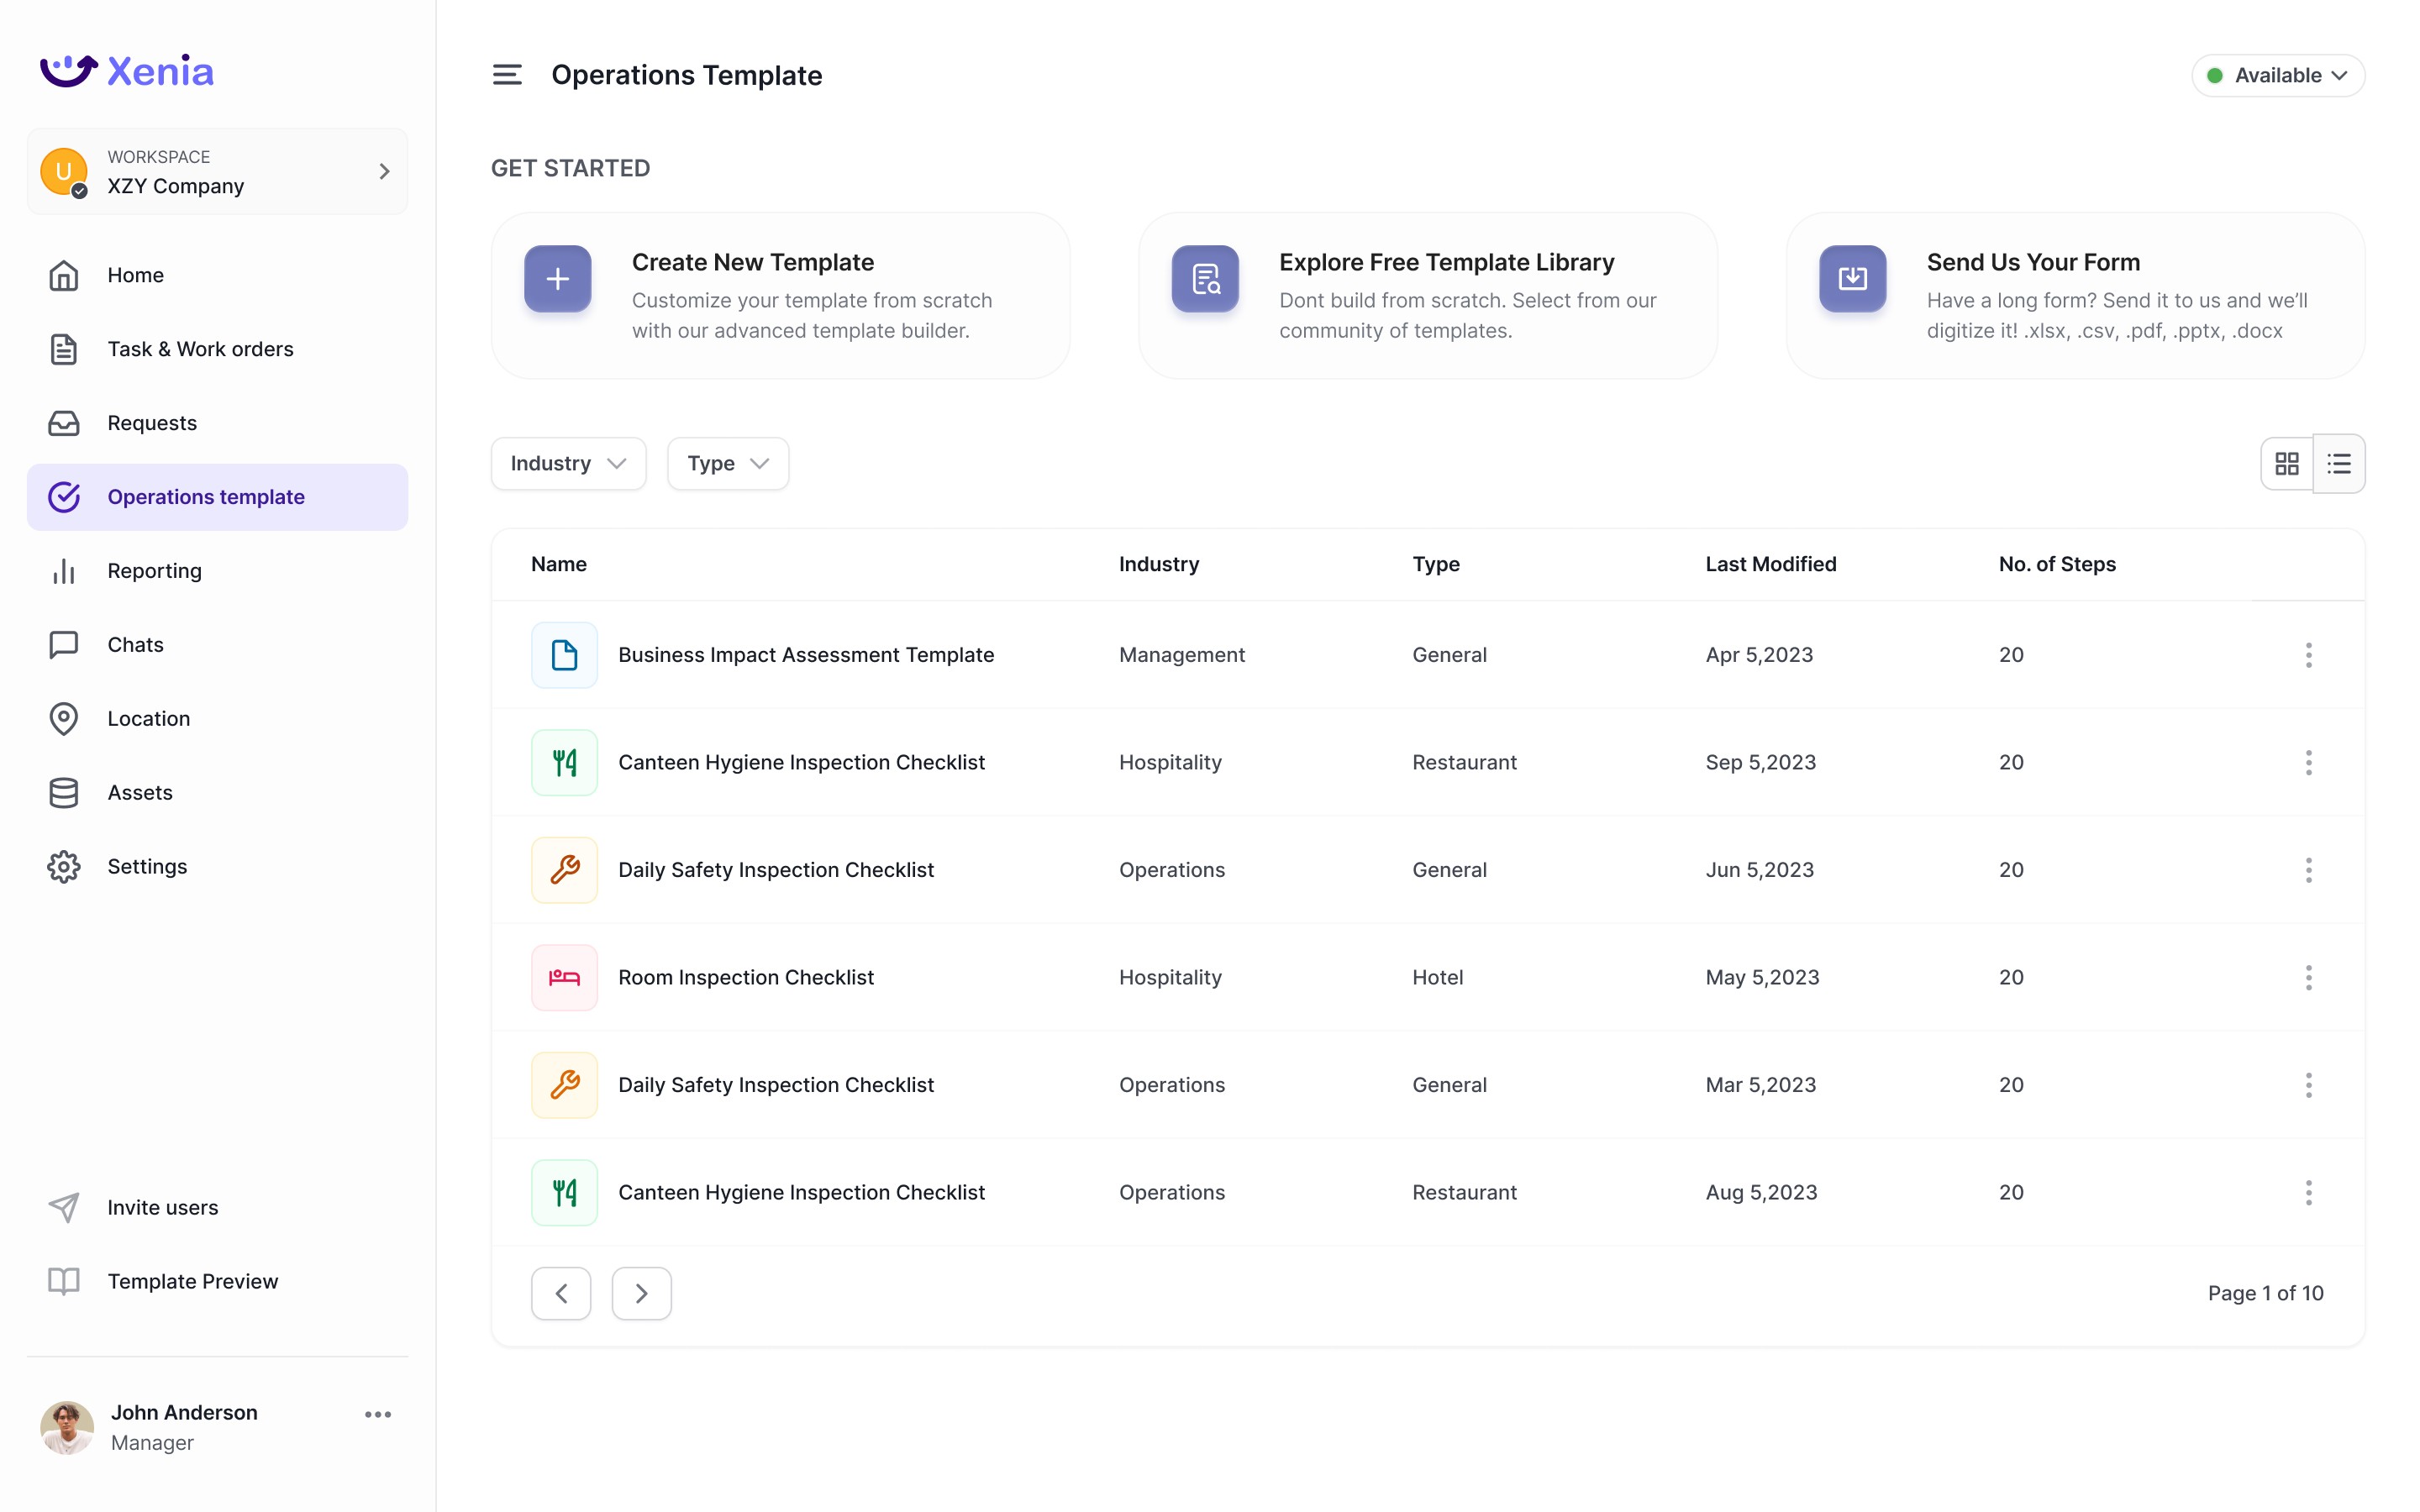The width and height of the screenshot is (2420, 1512).
Task: Click the Create New Template plus icon
Action: (557, 279)
